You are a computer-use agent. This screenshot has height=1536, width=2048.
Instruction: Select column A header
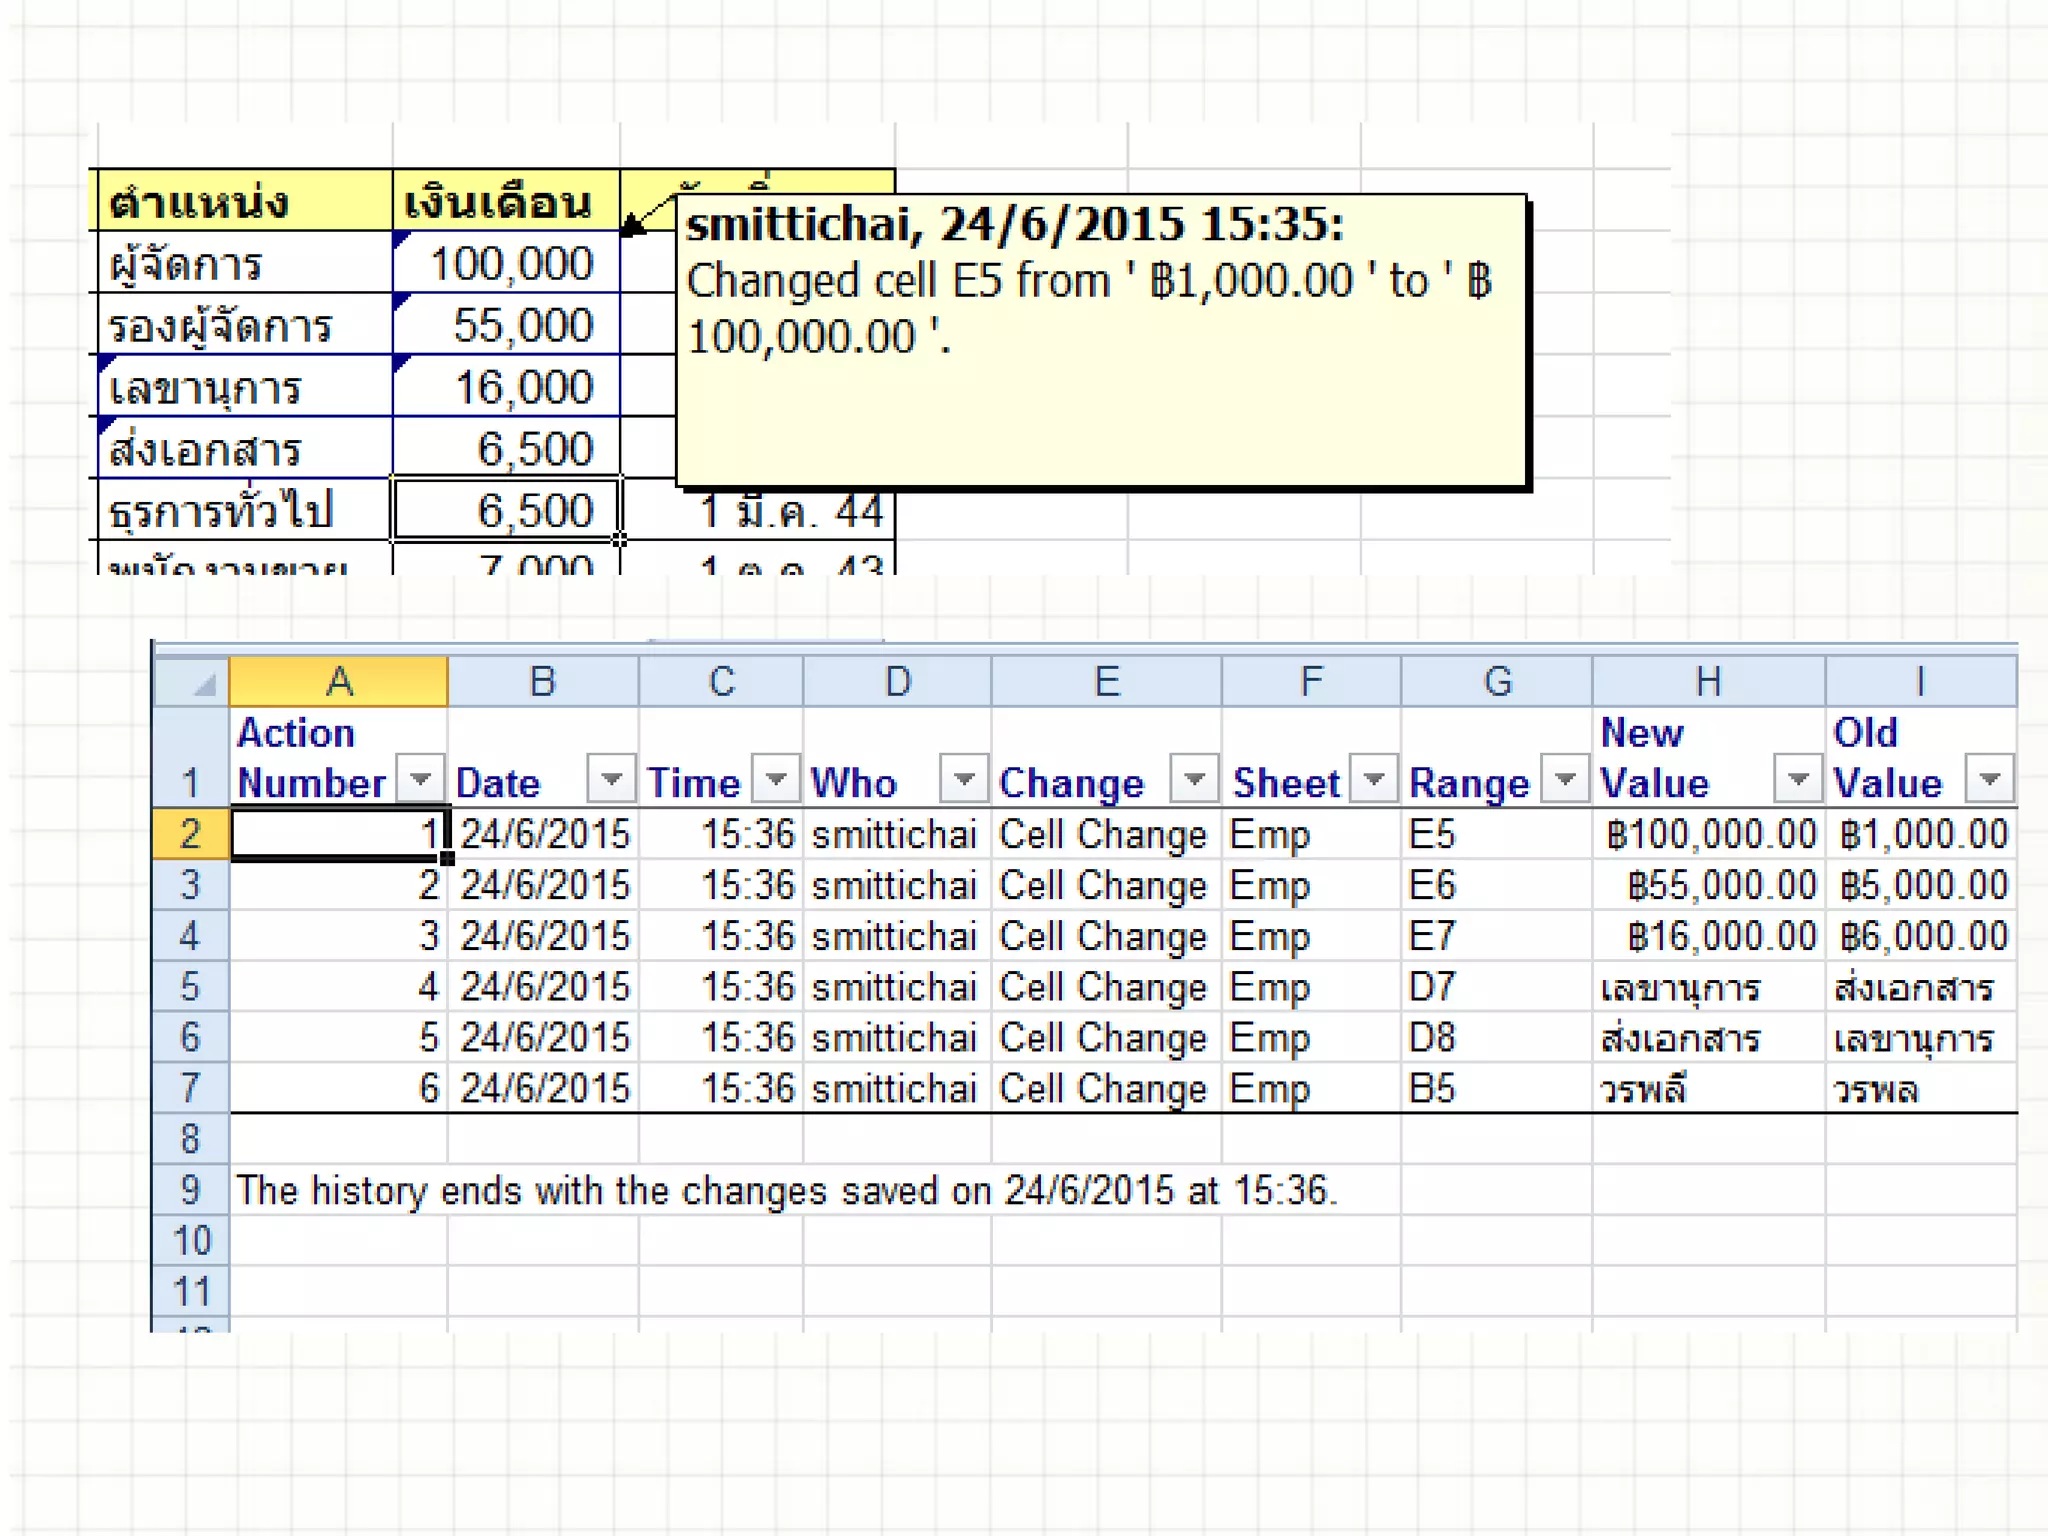point(339,682)
